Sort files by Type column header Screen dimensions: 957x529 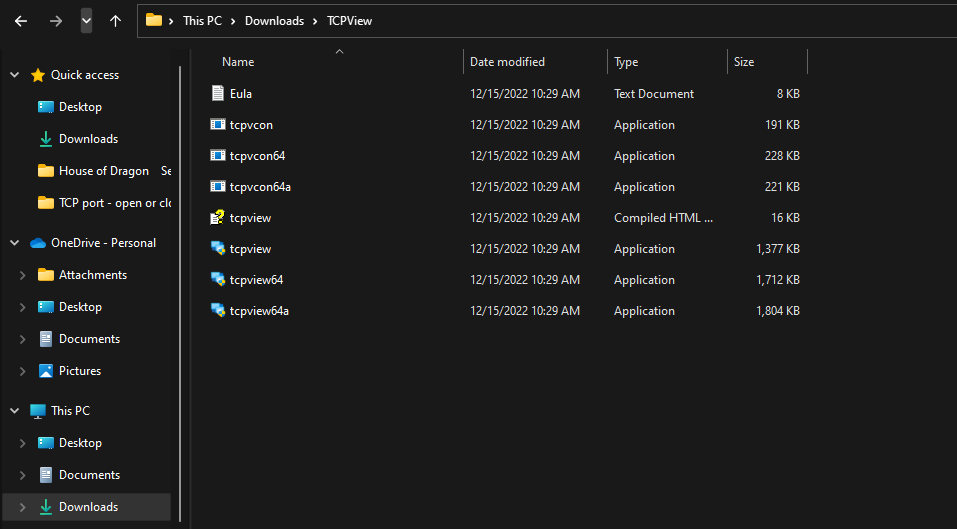[626, 62]
